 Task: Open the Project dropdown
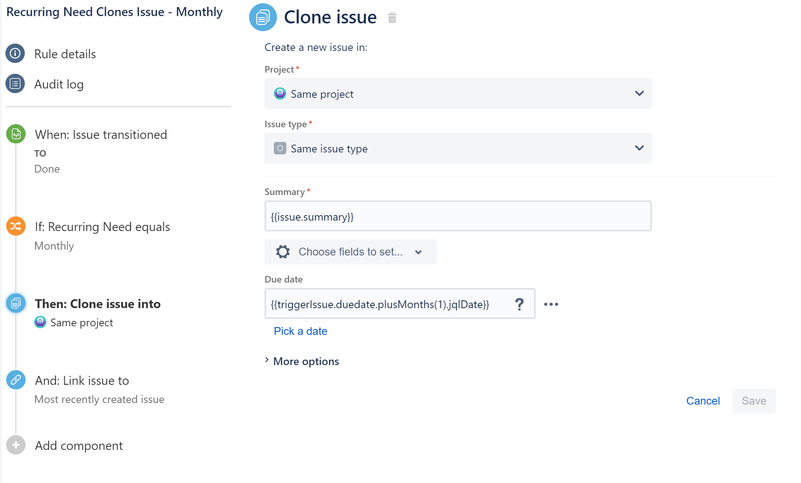tap(458, 94)
